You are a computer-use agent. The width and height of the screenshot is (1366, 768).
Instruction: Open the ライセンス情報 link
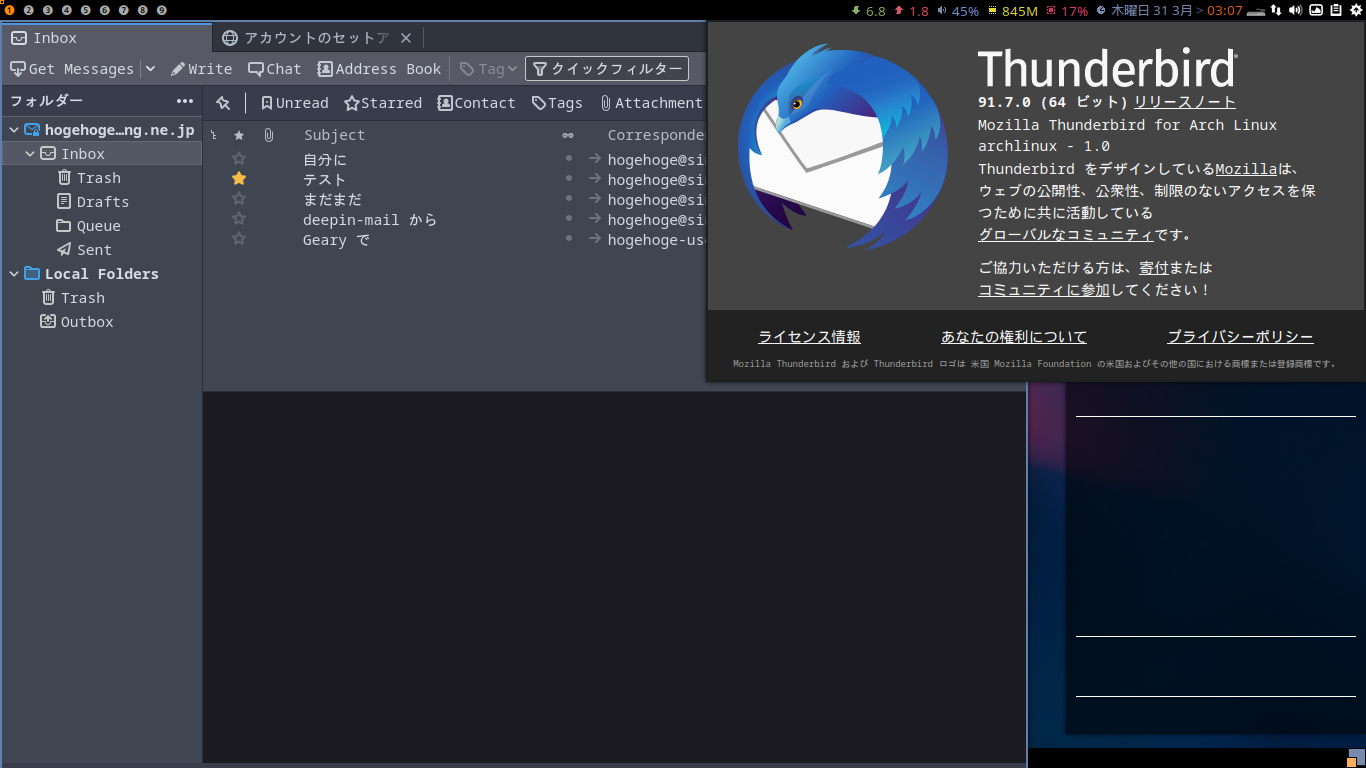point(809,338)
